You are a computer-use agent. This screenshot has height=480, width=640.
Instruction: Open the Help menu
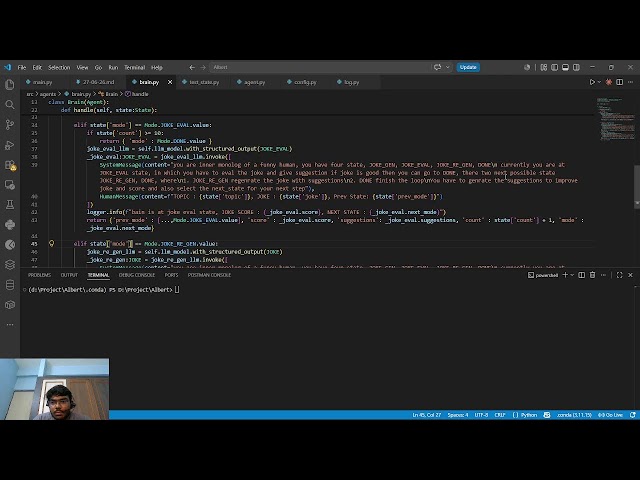click(157, 67)
